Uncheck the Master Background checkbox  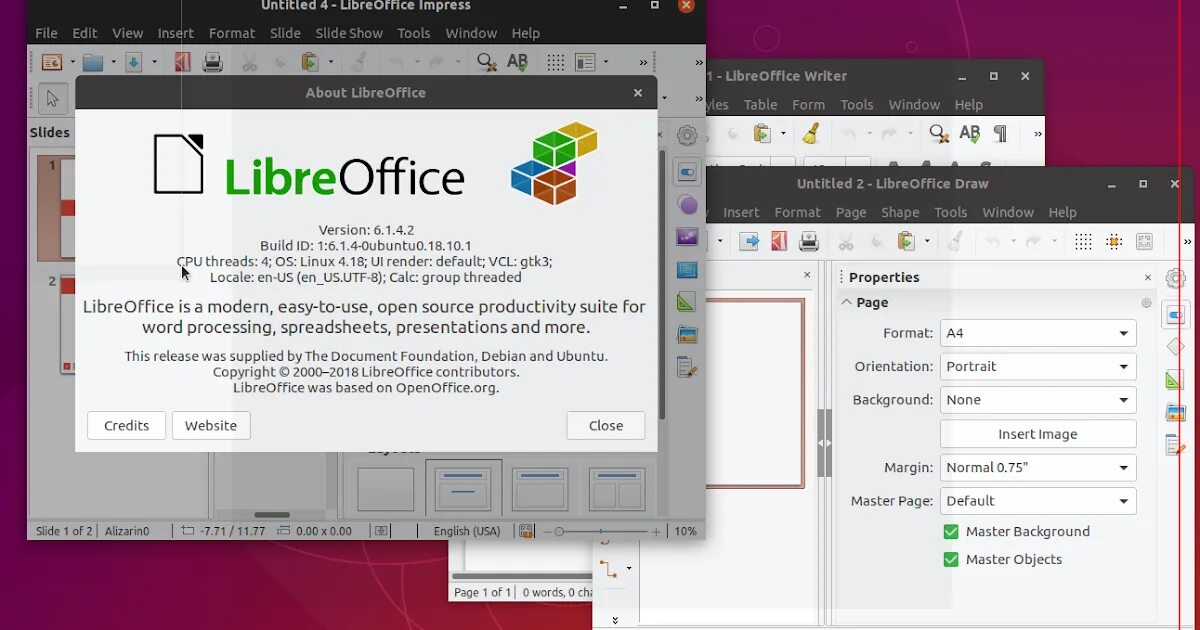[x=951, y=531]
